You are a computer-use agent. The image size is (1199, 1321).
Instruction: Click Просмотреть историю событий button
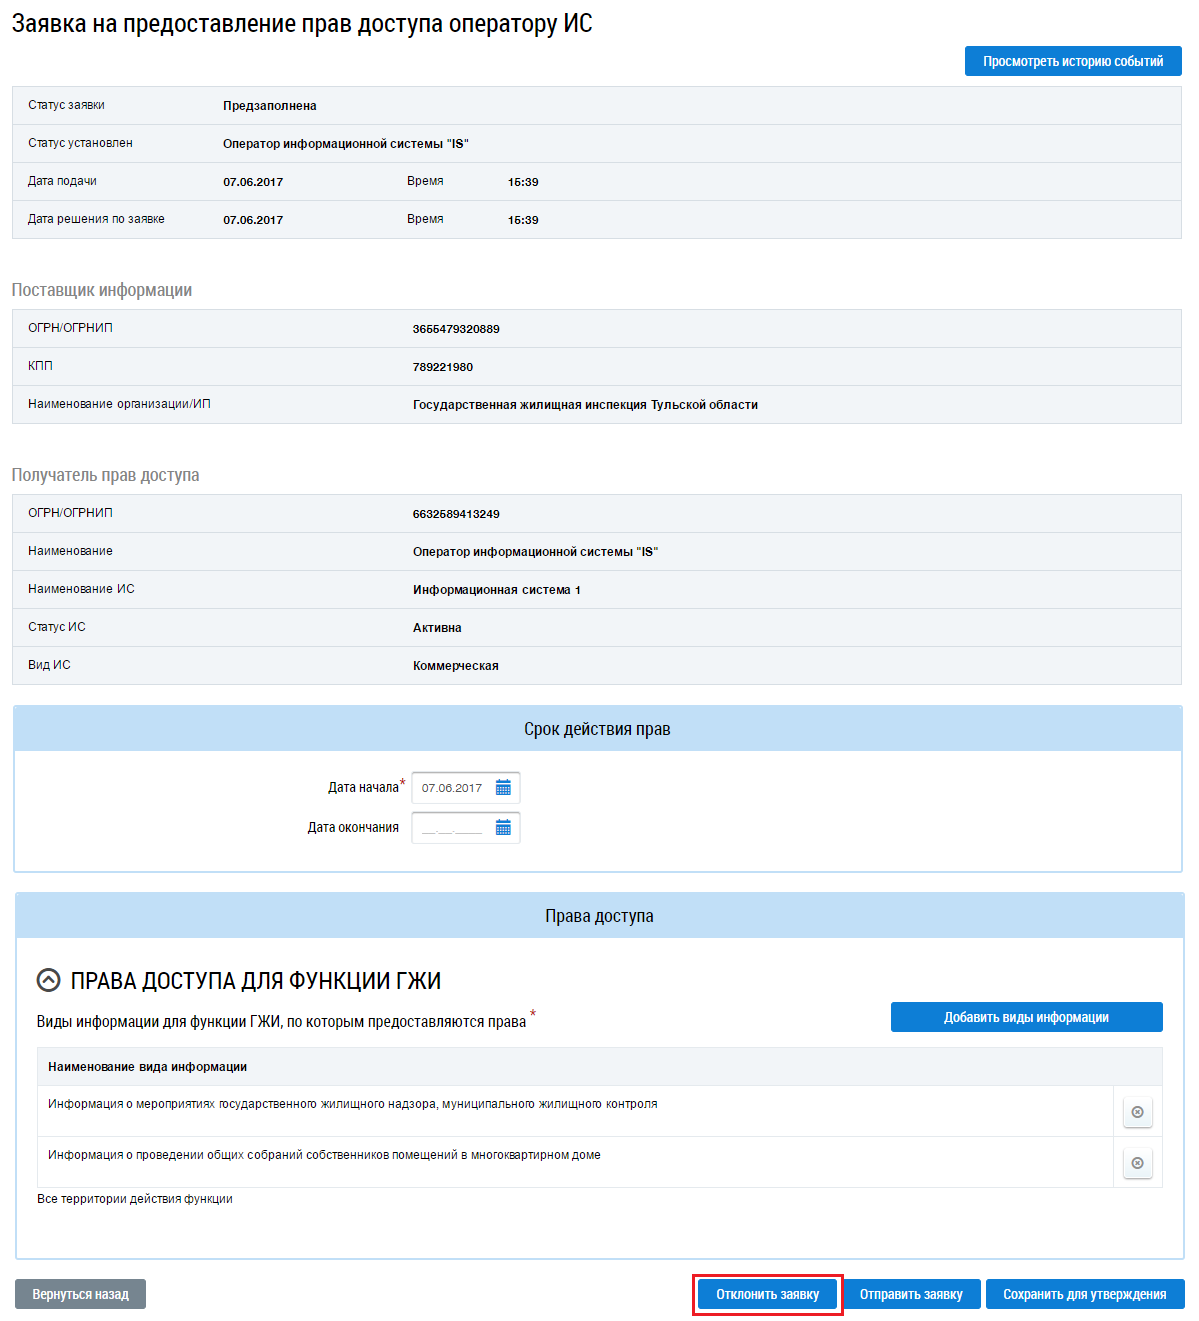point(1073,61)
